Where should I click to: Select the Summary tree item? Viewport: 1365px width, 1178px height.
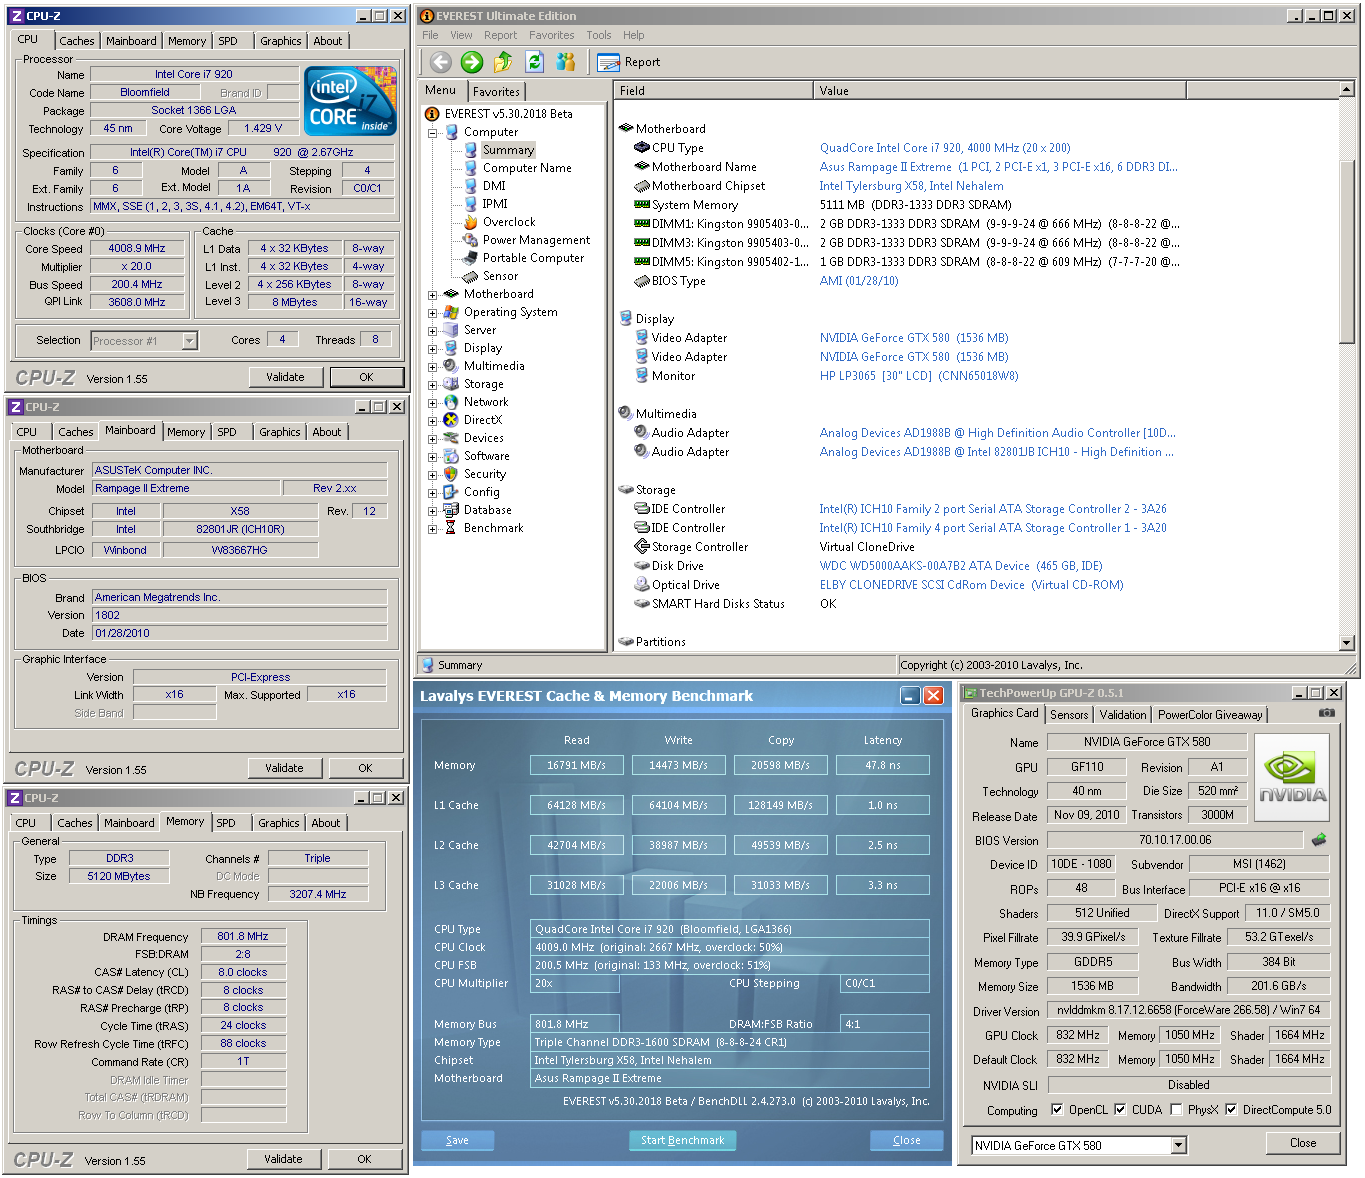tap(508, 150)
